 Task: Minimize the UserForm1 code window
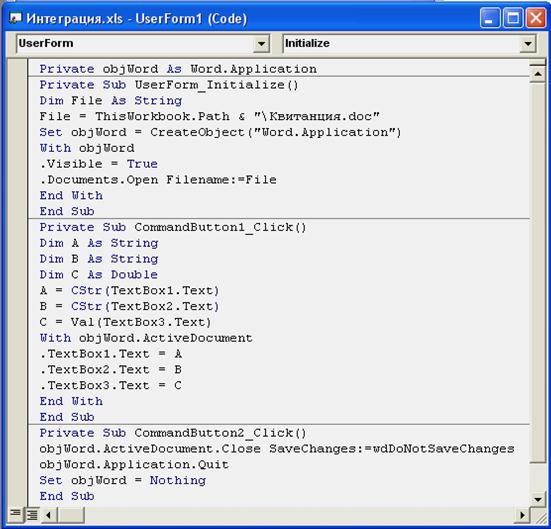(x=489, y=18)
